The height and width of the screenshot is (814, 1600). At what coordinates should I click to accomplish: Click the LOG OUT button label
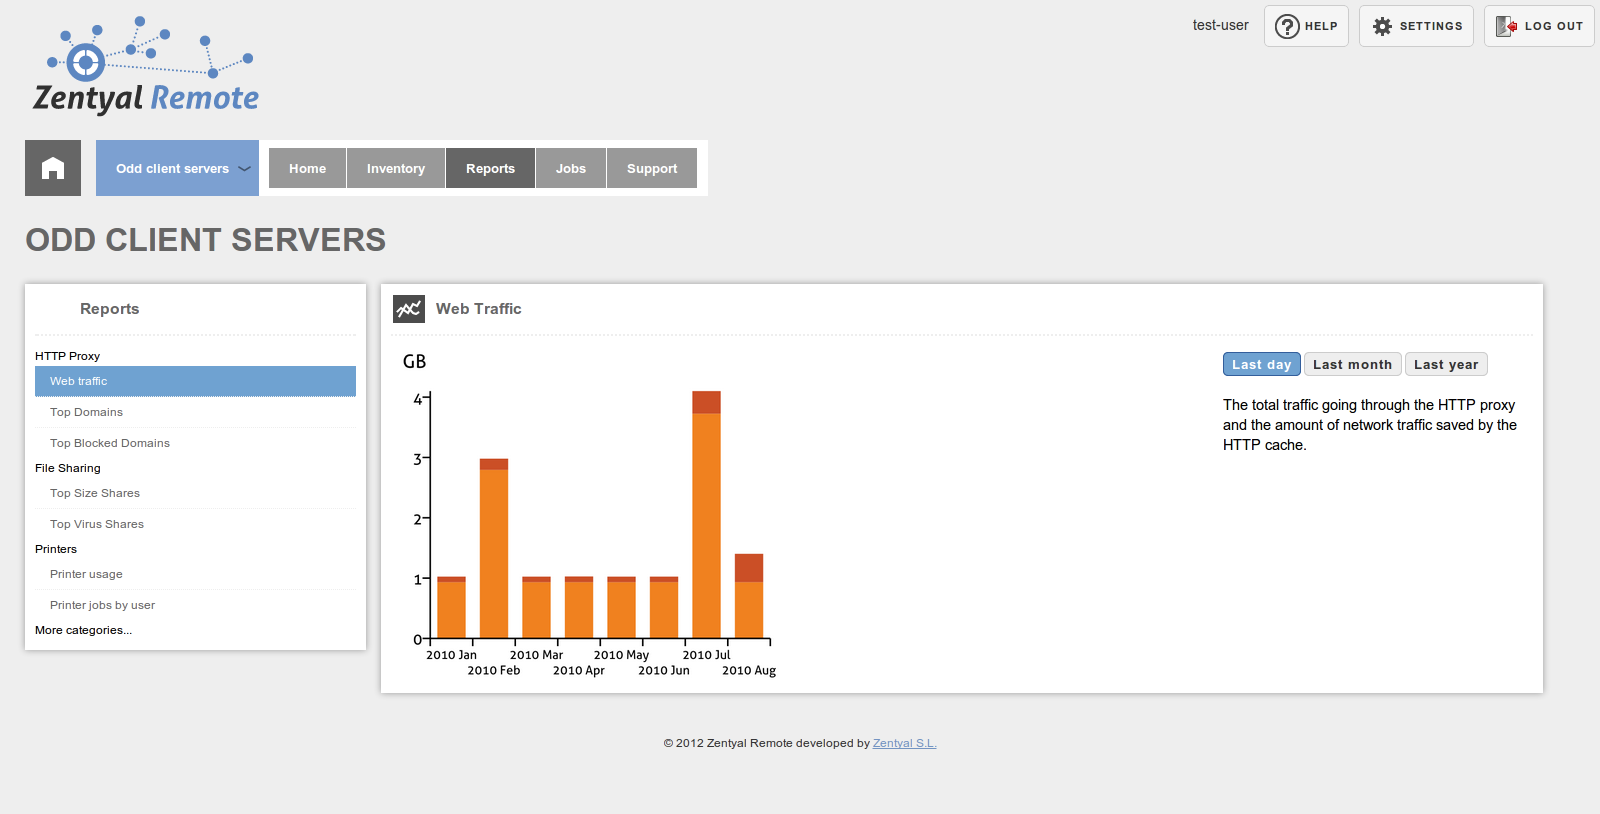(1554, 26)
